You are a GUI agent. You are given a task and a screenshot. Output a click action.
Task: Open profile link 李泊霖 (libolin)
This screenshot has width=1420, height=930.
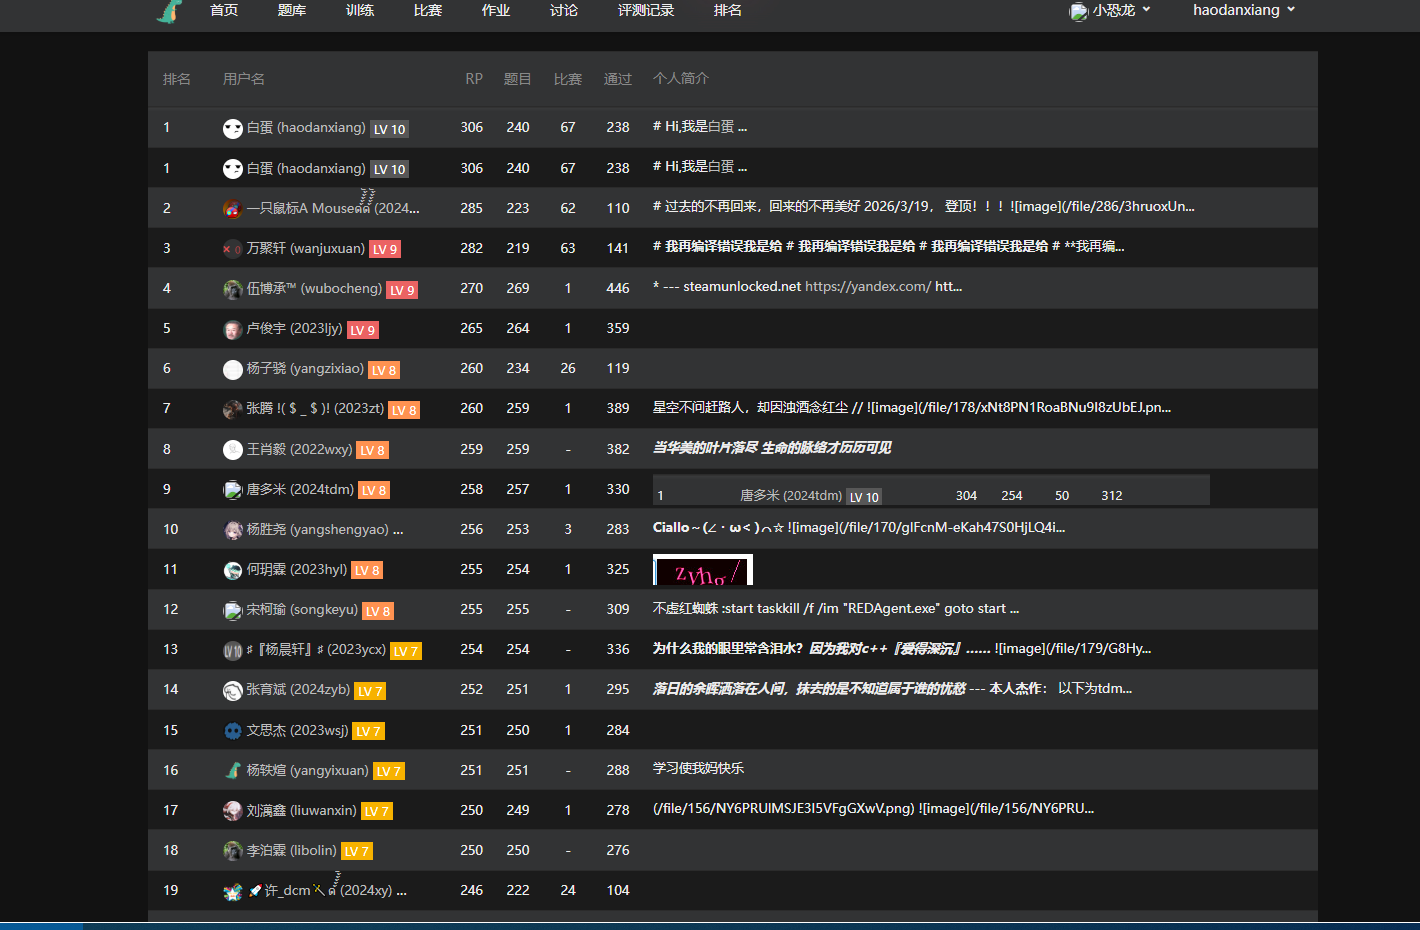(x=291, y=850)
